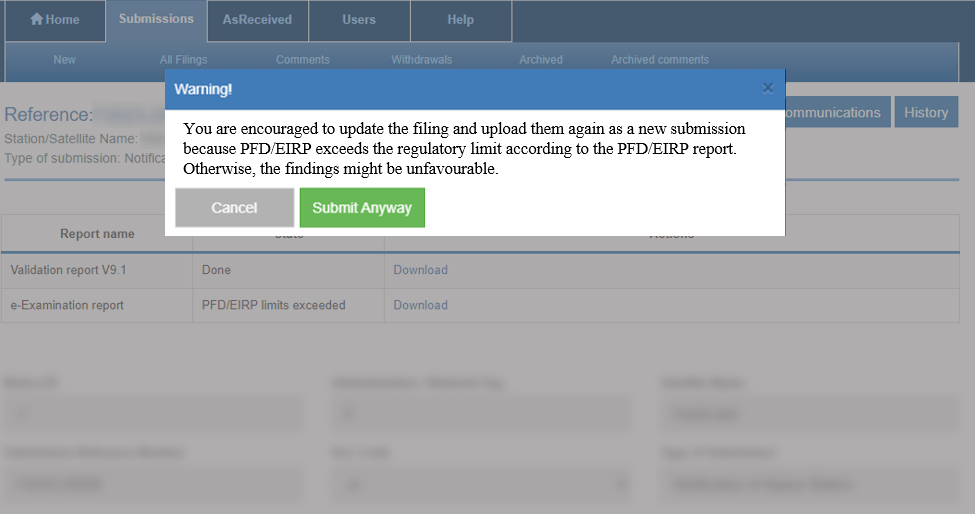Click the Home icon tab
The height and width of the screenshot is (515, 976).
(x=55, y=20)
